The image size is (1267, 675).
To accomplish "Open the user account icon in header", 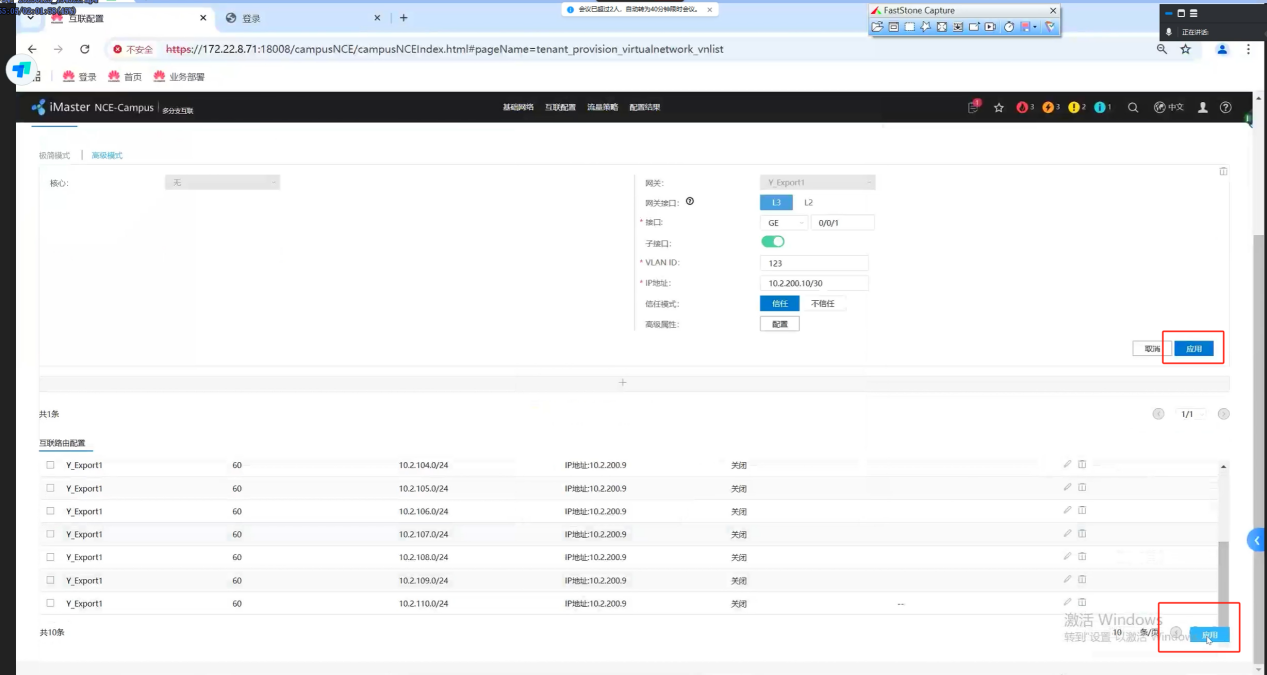I will point(1203,107).
